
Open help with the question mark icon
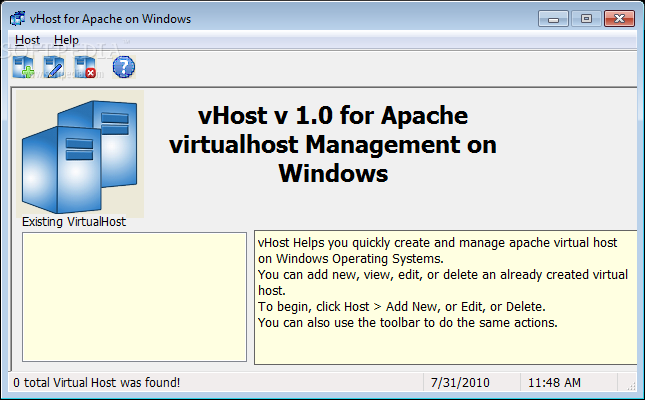tap(124, 67)
